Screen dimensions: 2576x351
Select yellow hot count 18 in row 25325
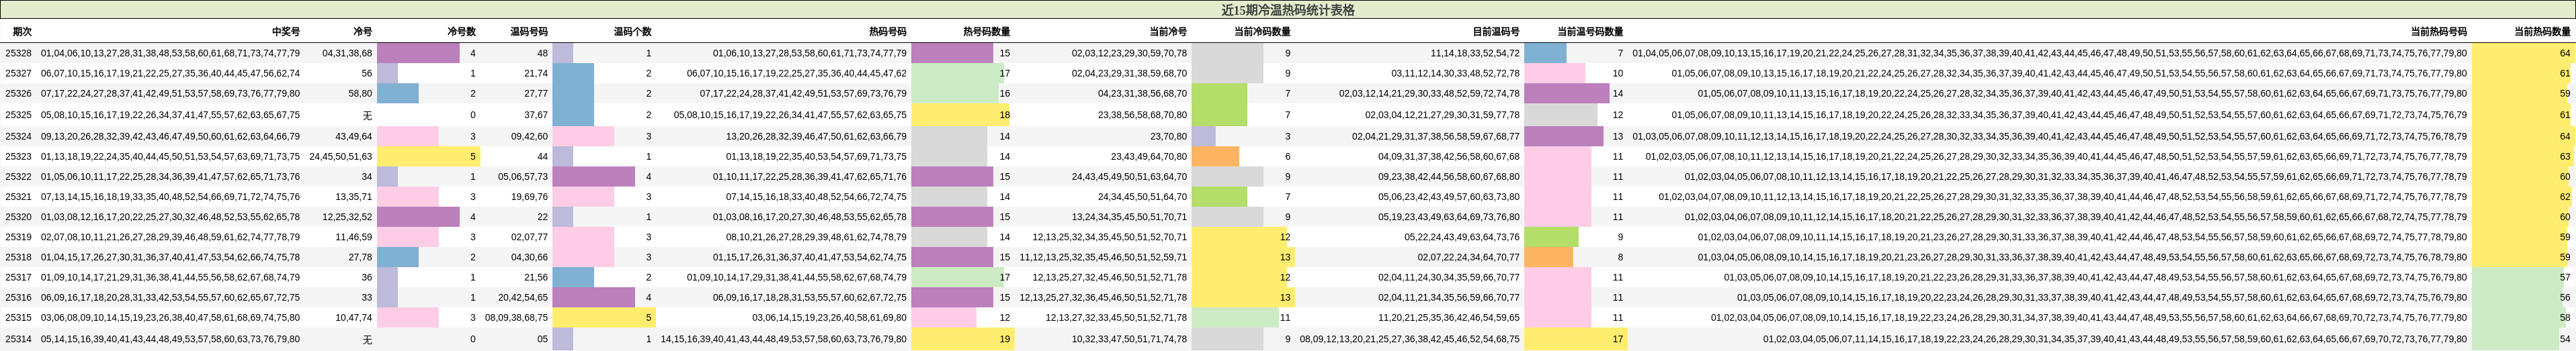coord(1004,115)
